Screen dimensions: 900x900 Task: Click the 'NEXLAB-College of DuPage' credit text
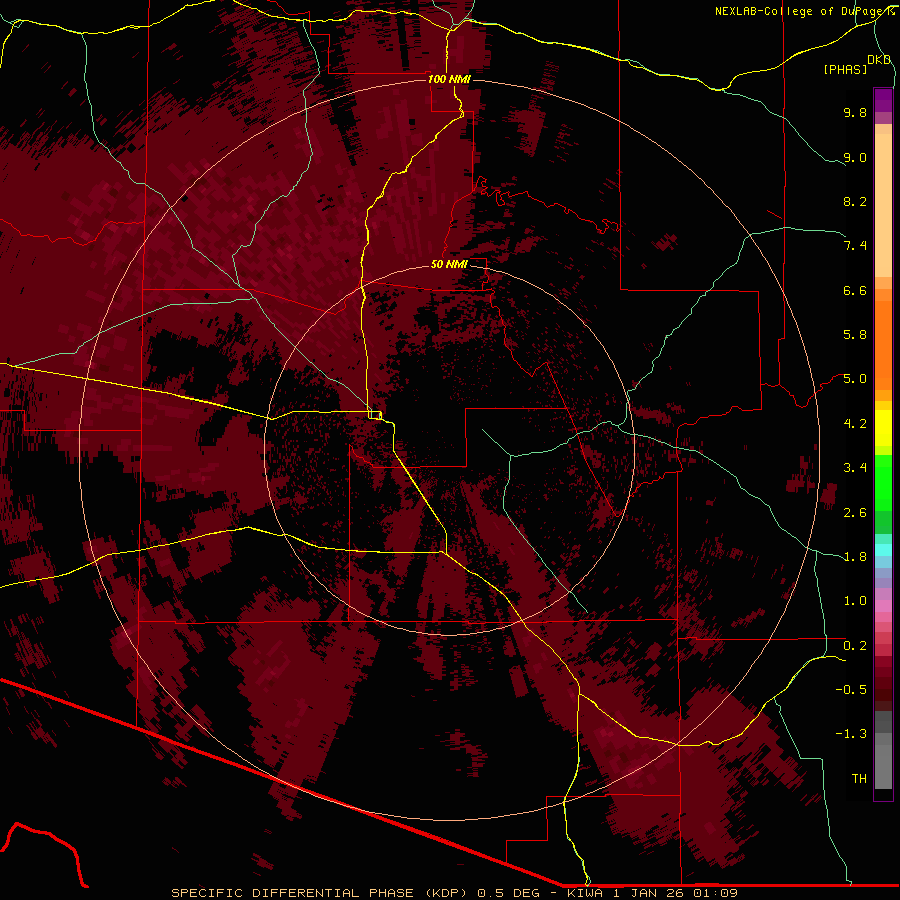[798, 11]
